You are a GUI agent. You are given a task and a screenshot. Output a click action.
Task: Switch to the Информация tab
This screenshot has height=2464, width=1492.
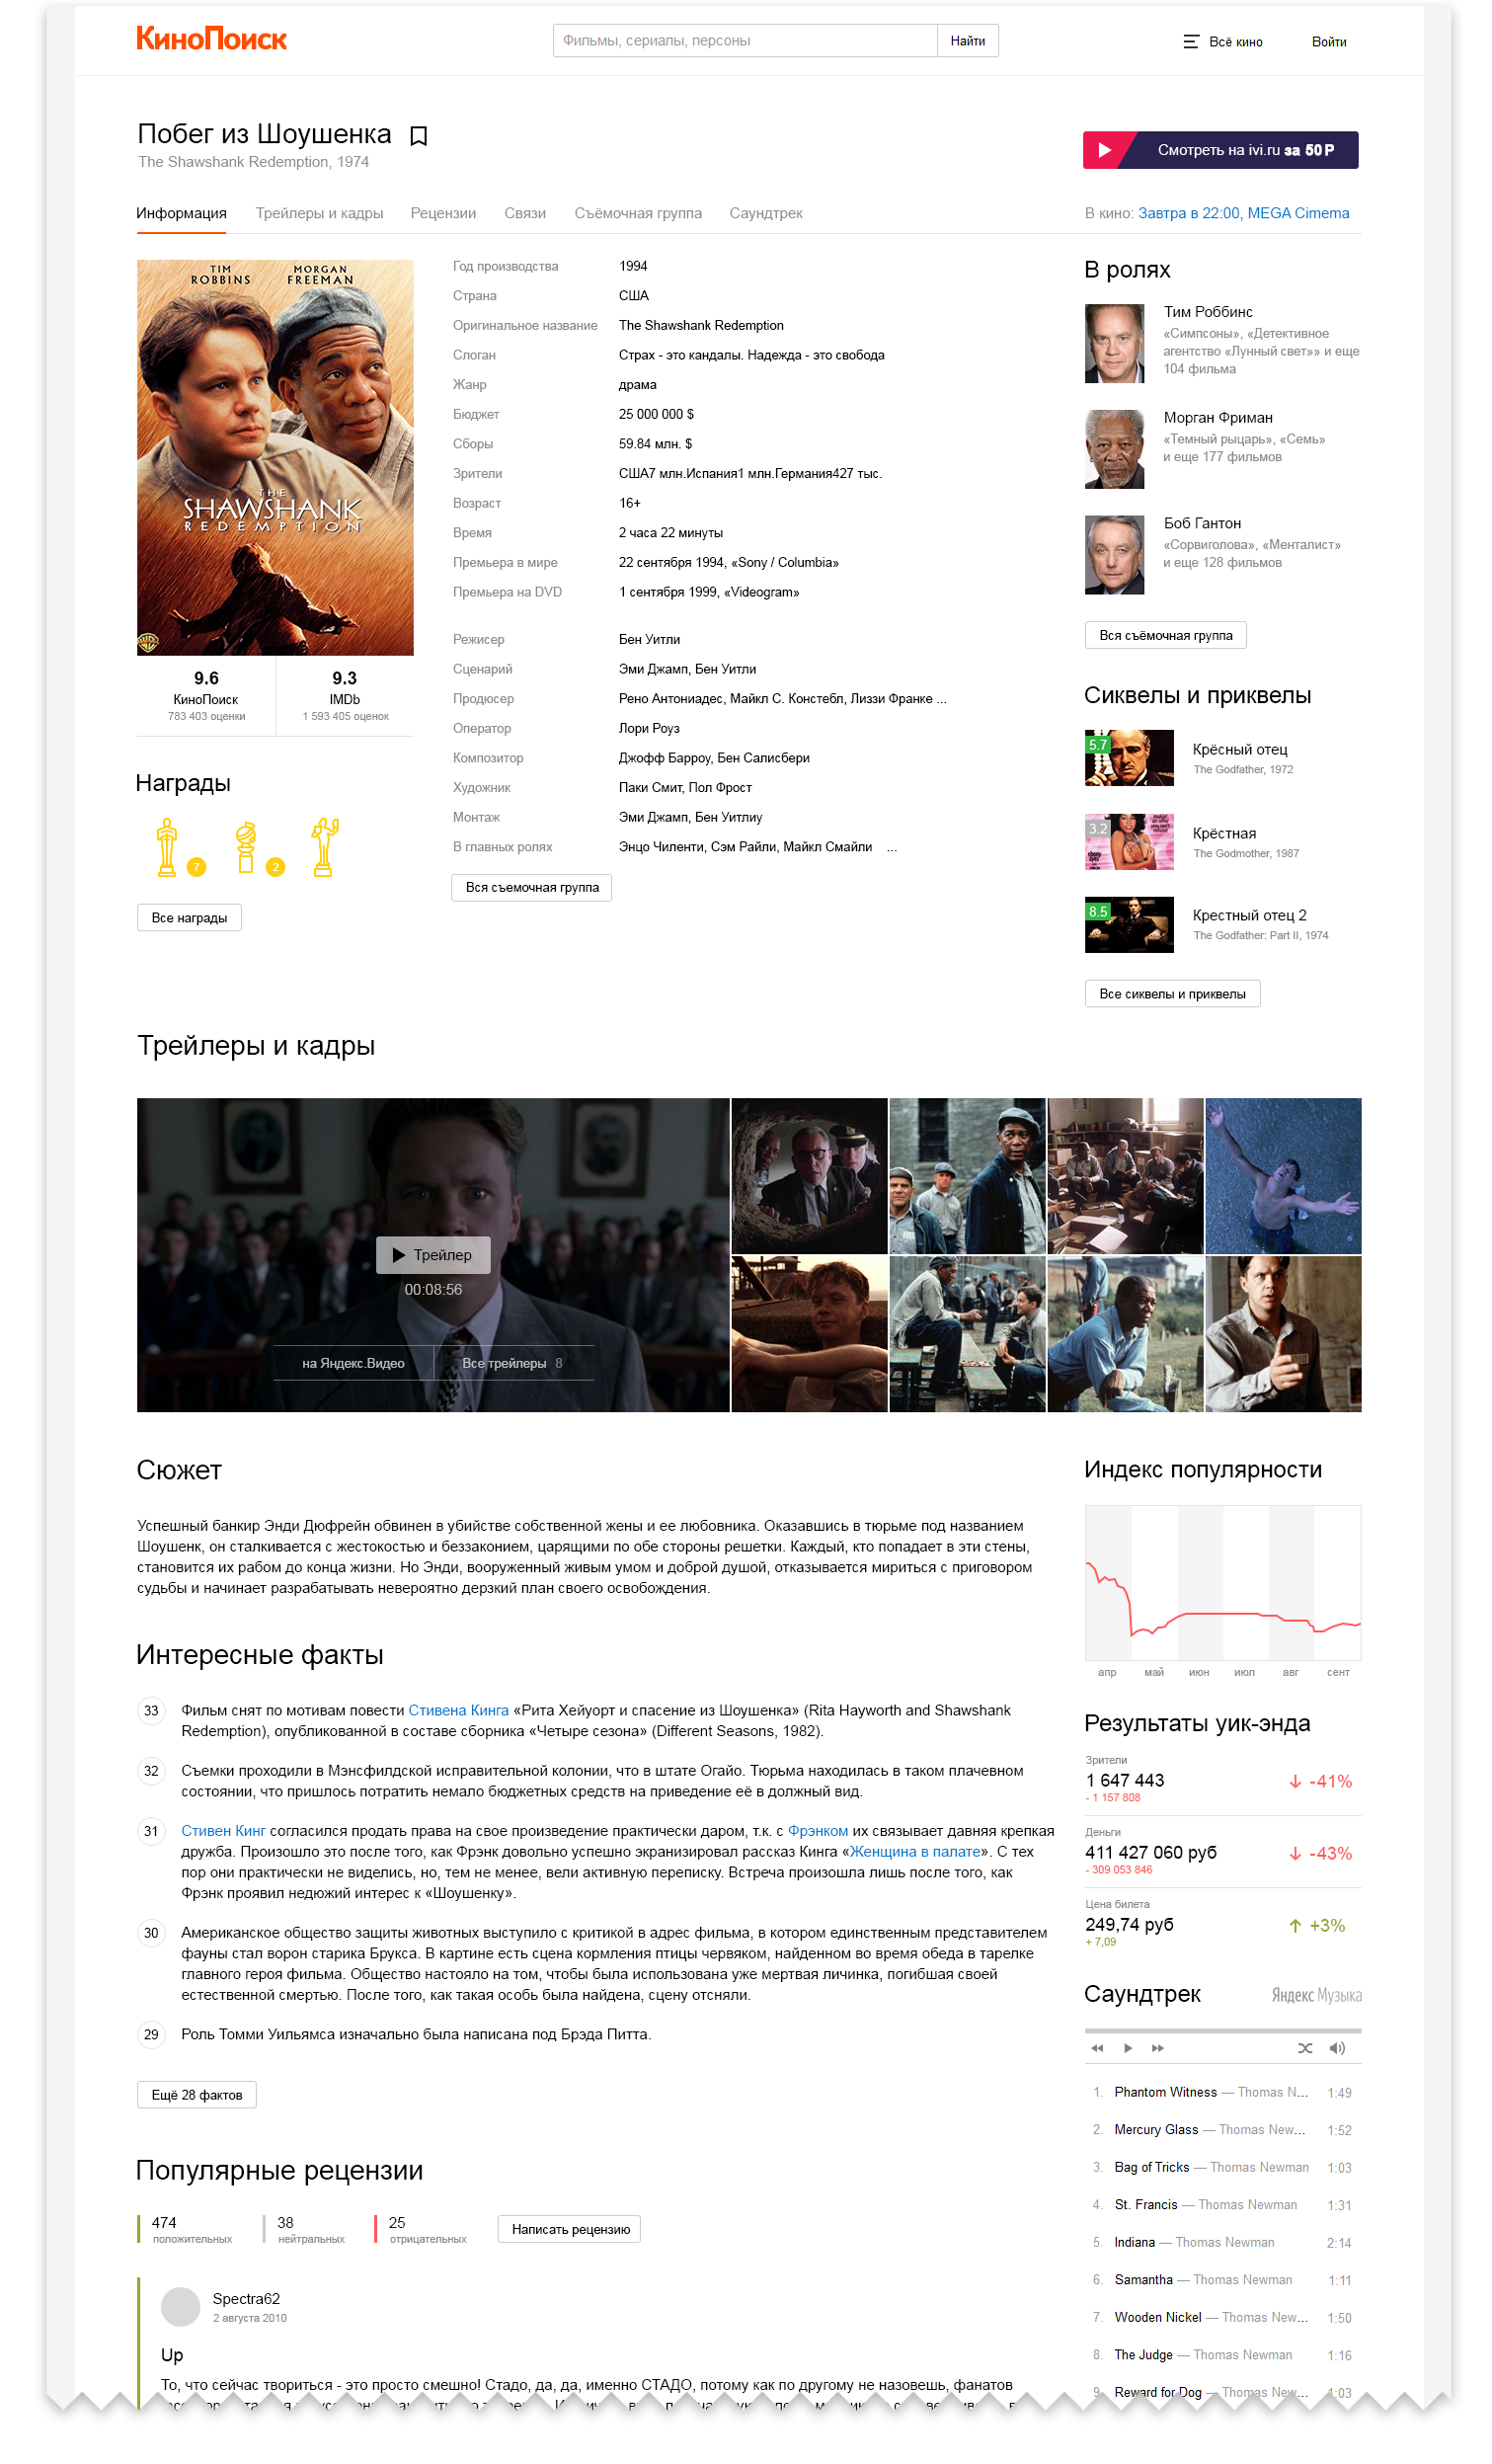click(181, 213)
